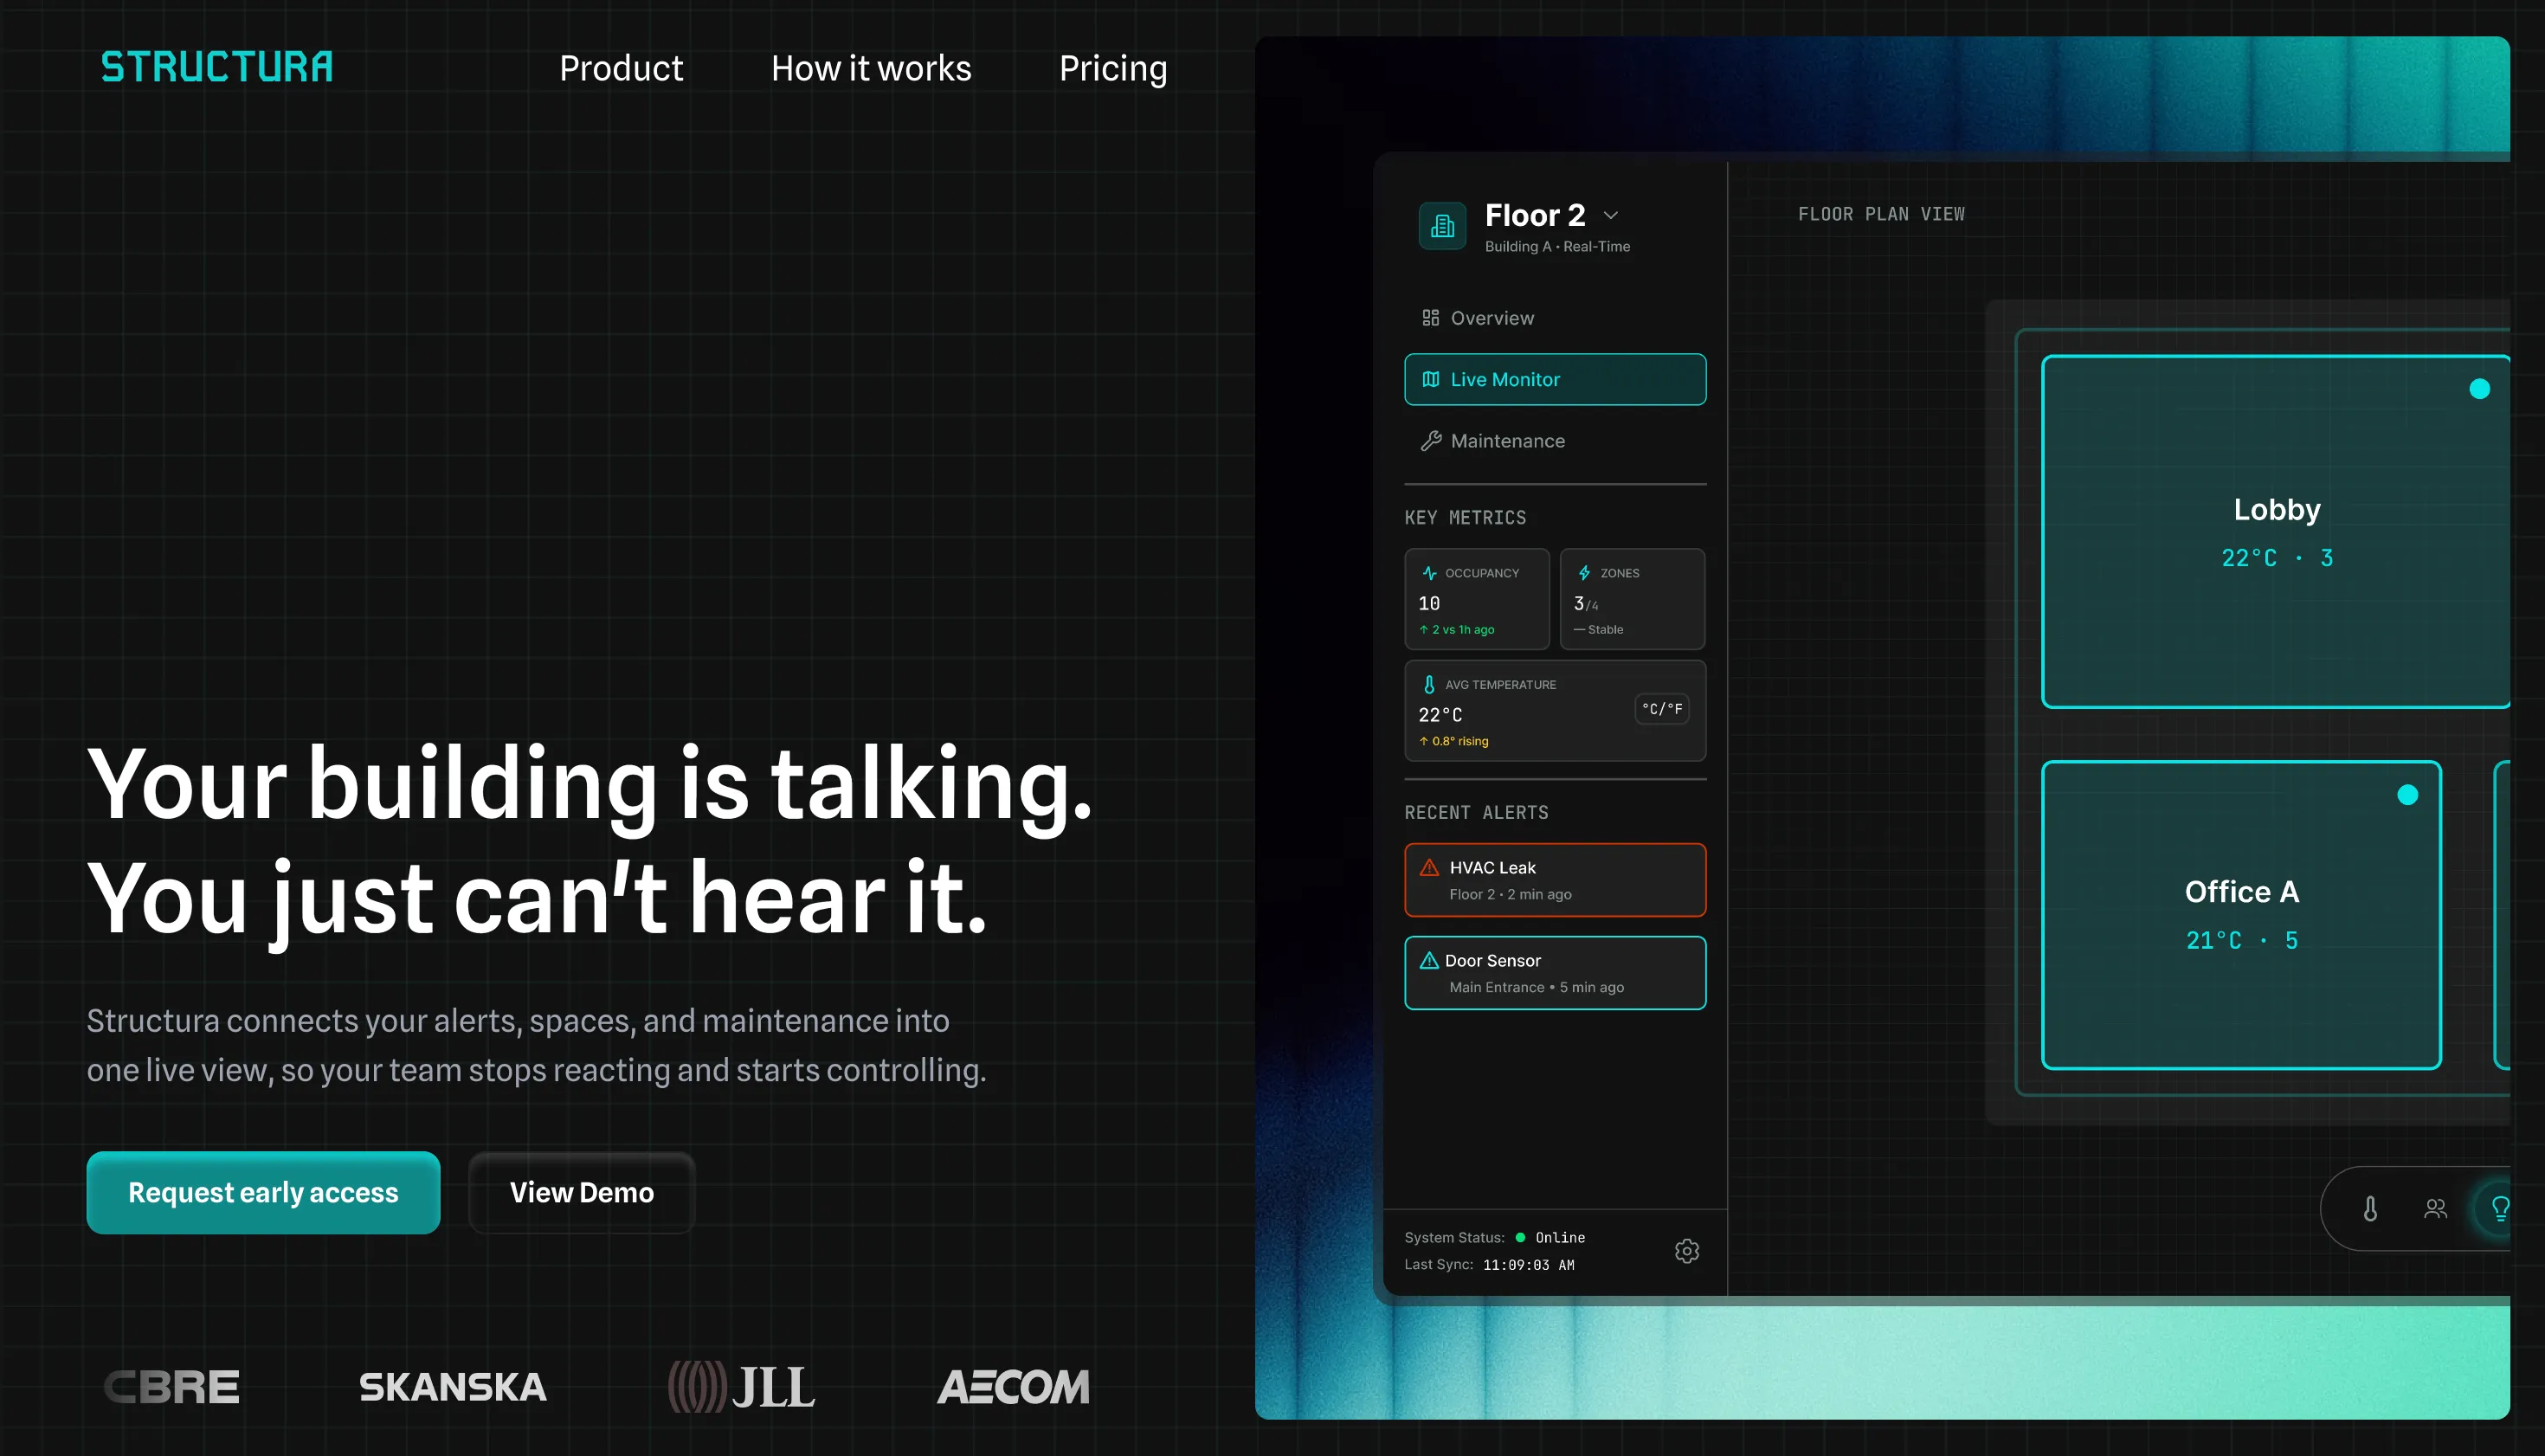The image size is (2545, 1456).
Task: Go to the Pricing page
Action: [x=1113, y=68]
